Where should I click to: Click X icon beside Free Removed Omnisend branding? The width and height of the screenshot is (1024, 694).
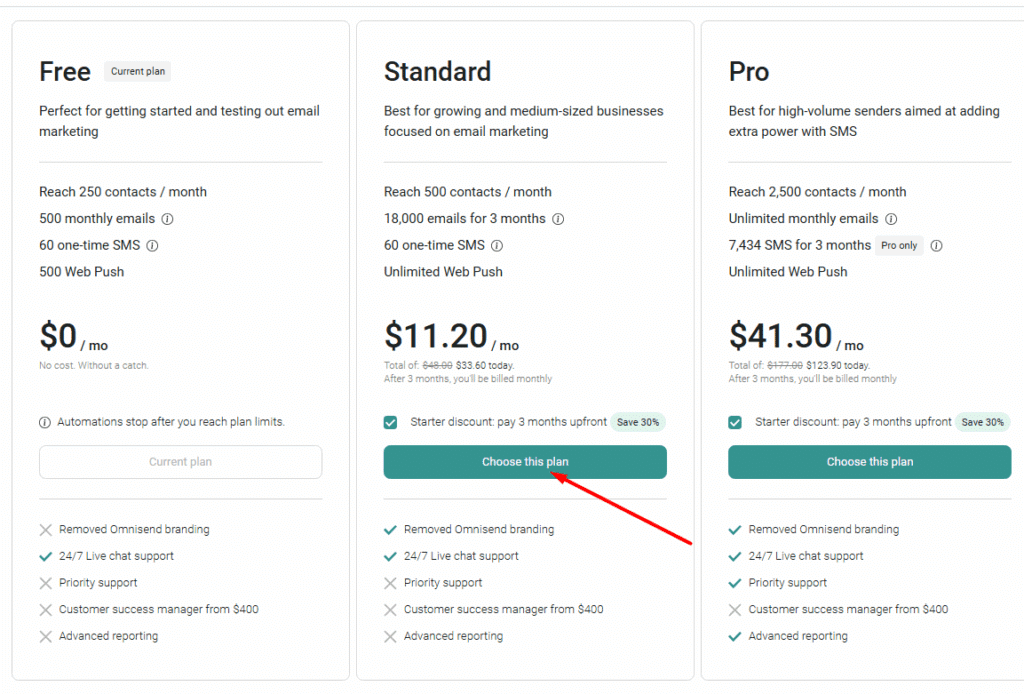[45, 530]
